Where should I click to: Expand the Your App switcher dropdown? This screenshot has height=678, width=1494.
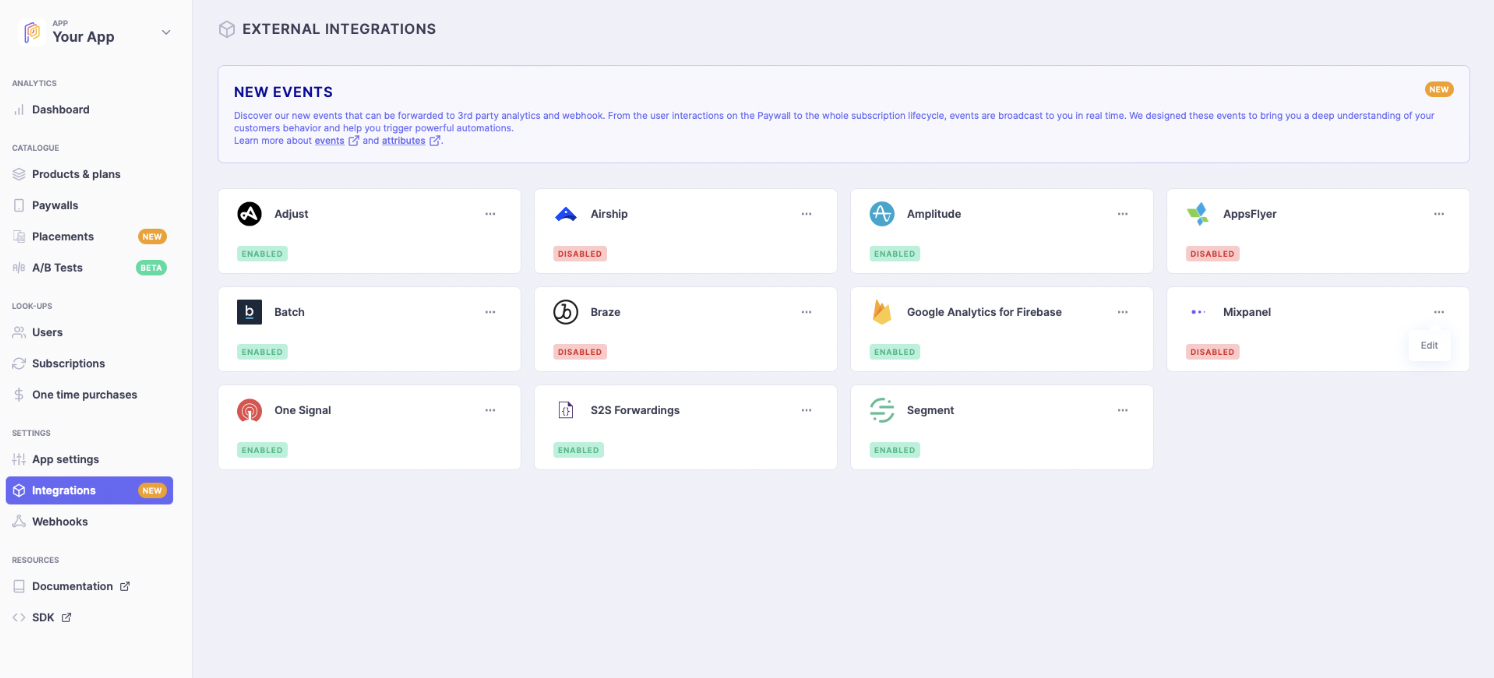[x=166, y=32]
